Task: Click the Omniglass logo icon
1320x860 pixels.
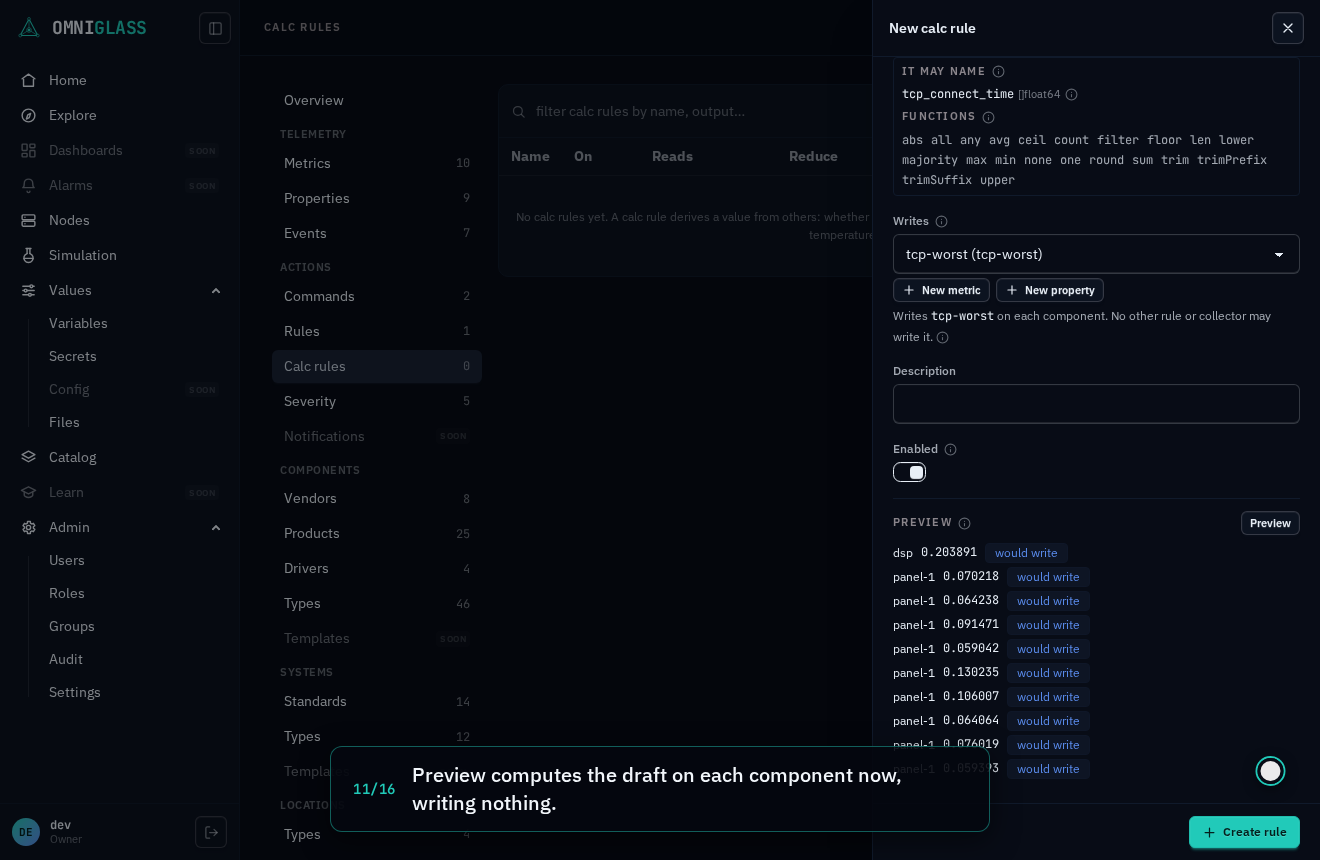Action: click(29, 28)
